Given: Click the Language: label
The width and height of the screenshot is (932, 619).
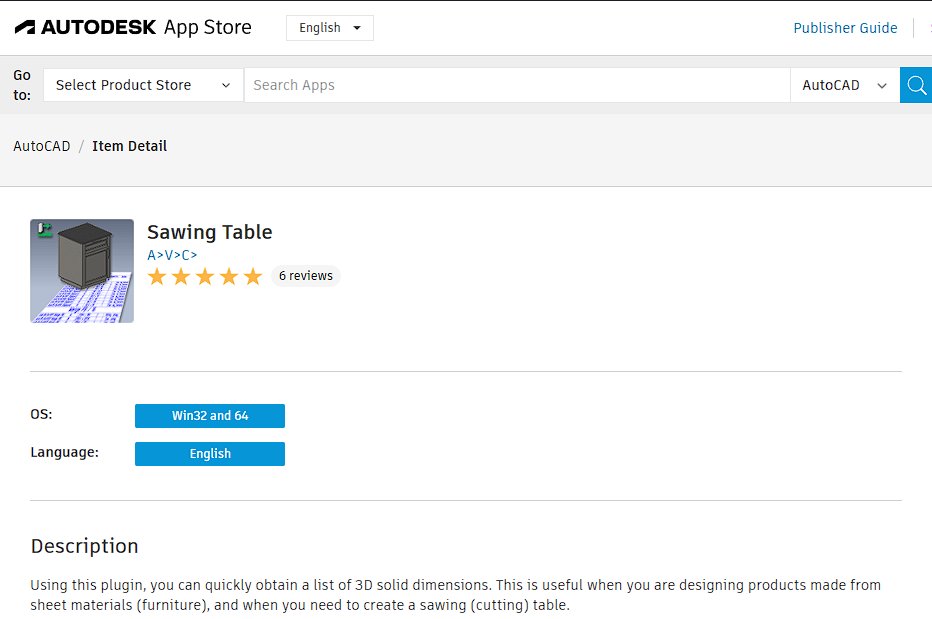Looking at the screenshot, I should tap(64, 453).
